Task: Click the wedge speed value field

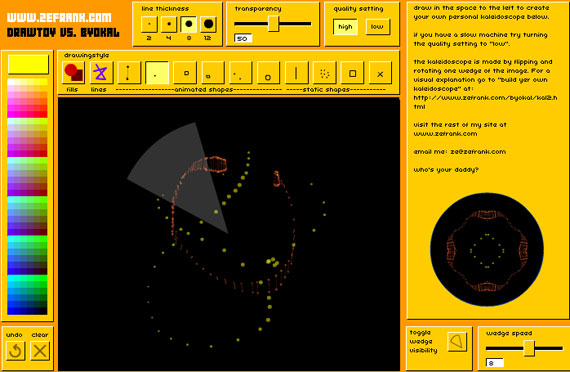Action: (495, 363)
